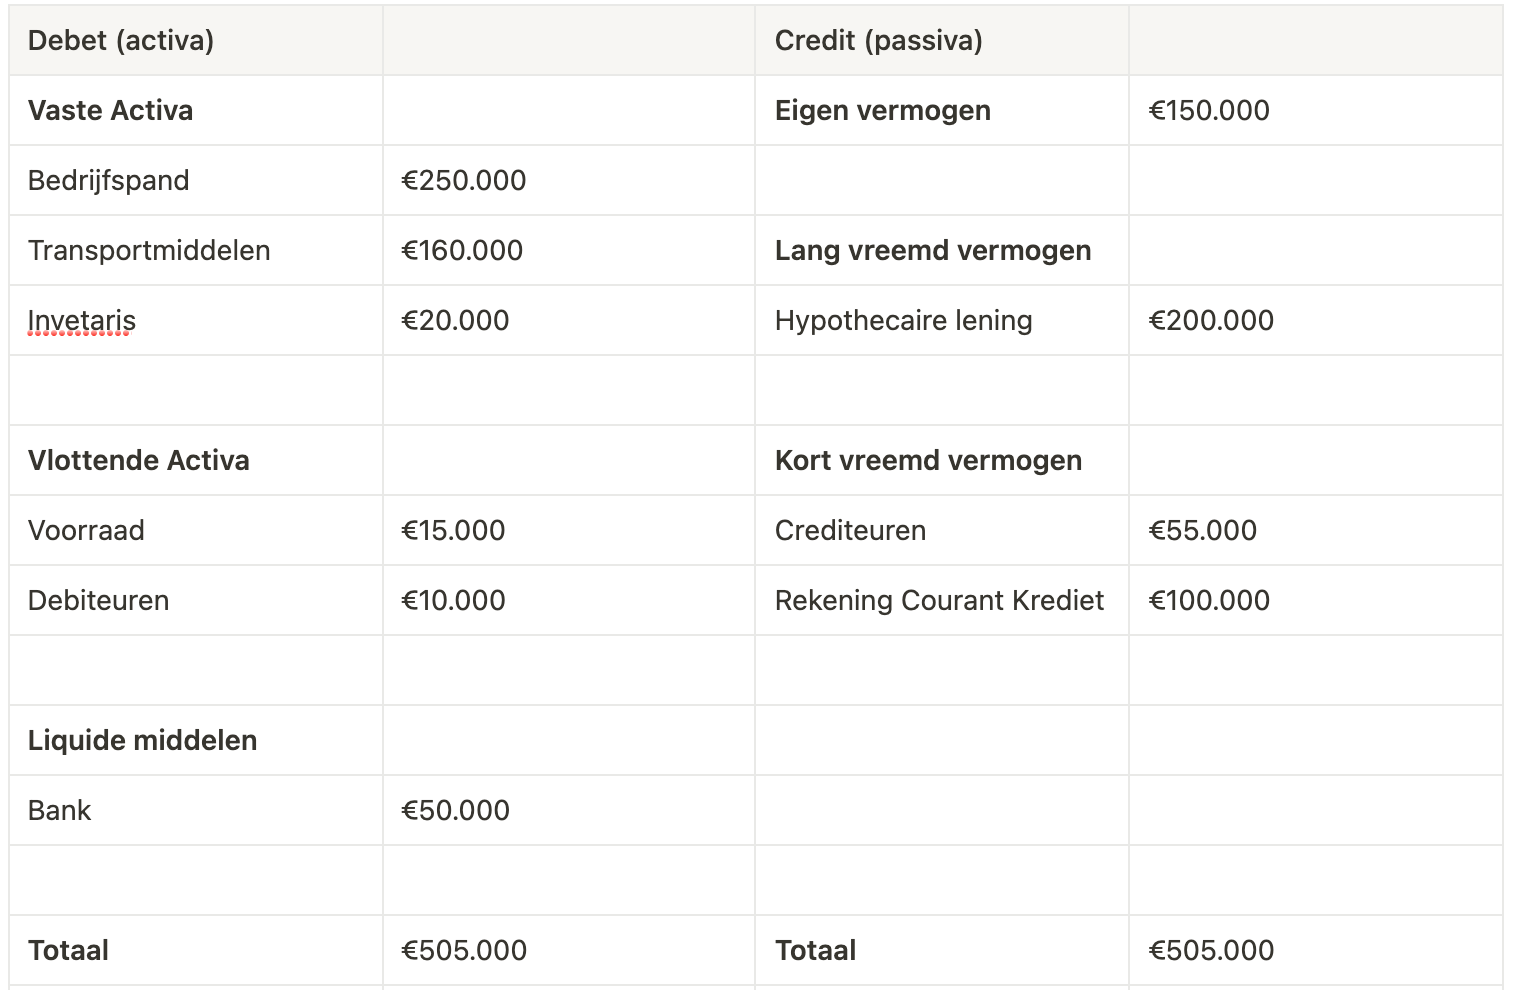
Task: Select the 'Eigen vermogen' cell
Action: tap(882, 111)
